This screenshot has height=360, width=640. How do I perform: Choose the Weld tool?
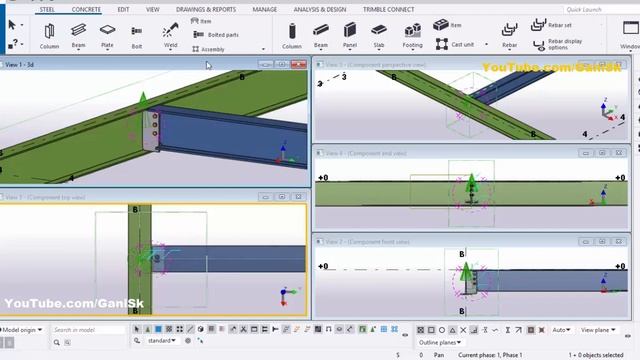point(170,36)
